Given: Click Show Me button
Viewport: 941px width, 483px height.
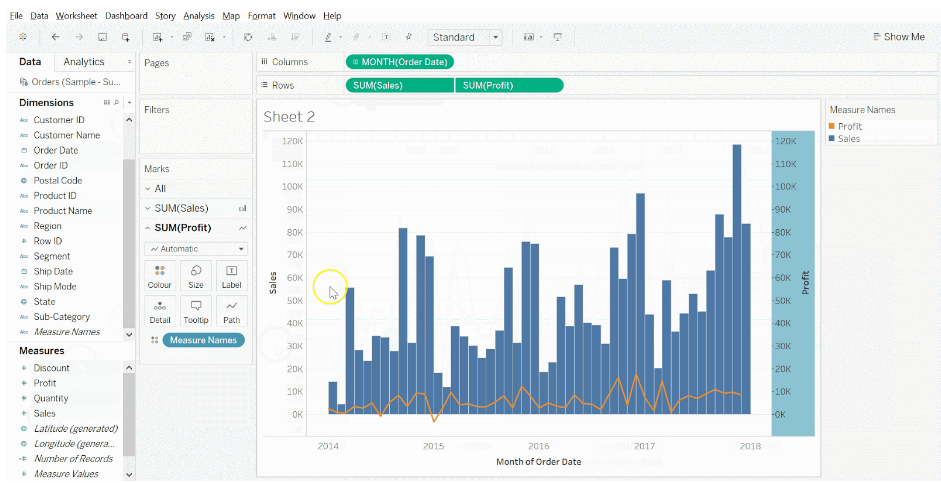Looking at the screenshot, I should pyautogui.click(x=898, y=37).
